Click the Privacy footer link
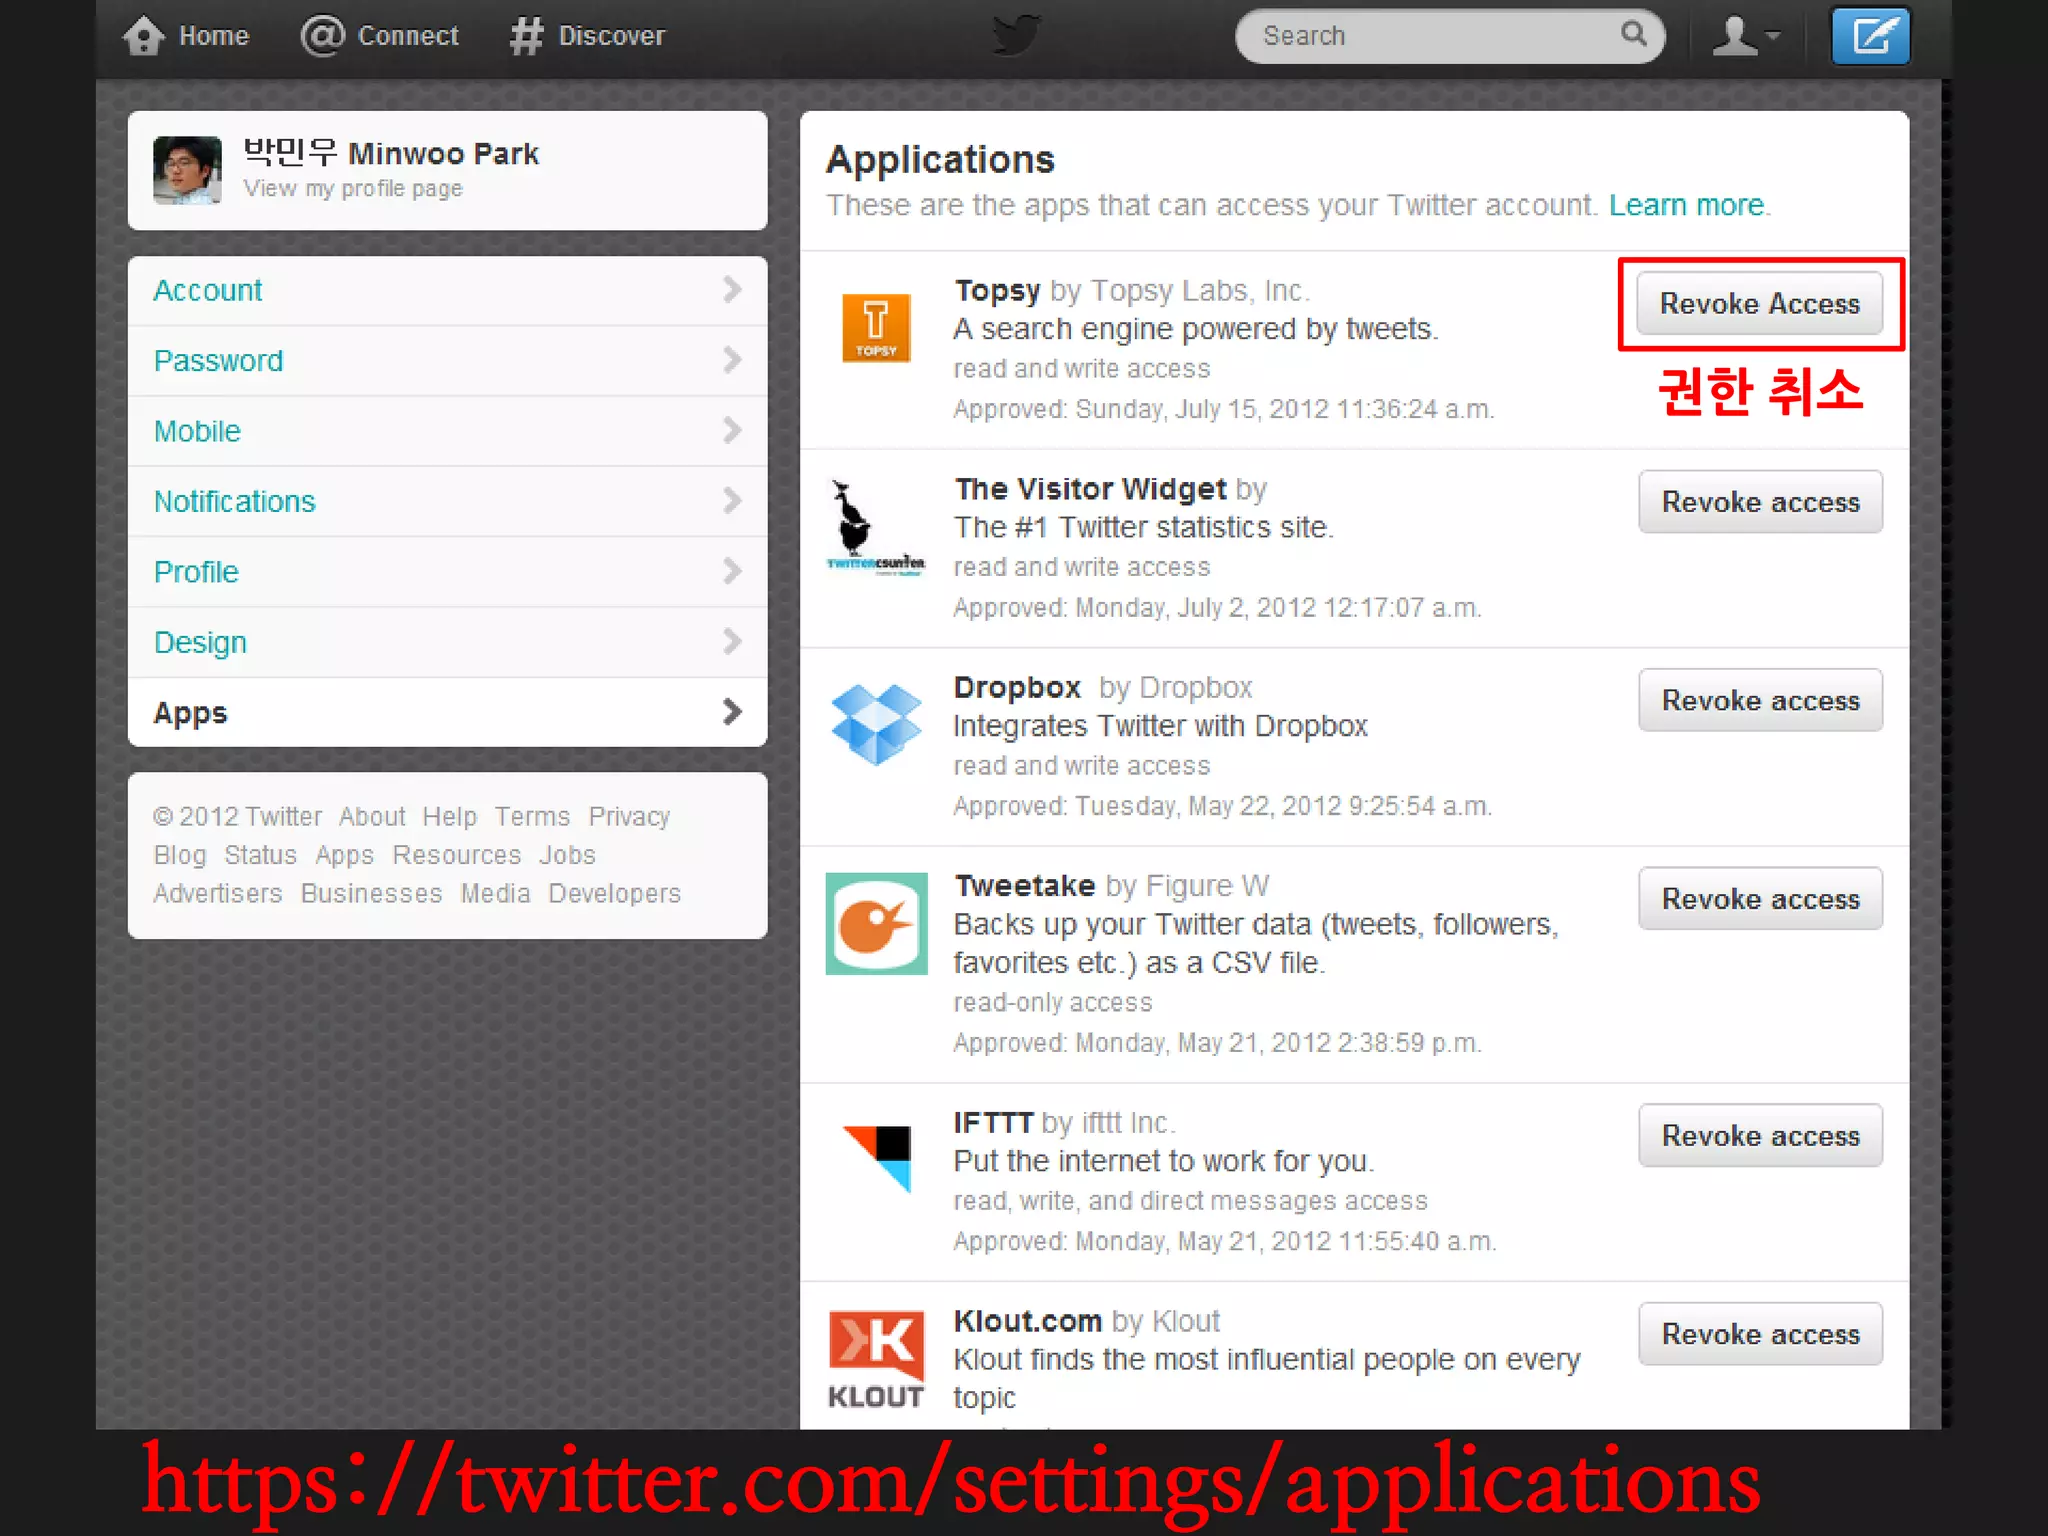2048x1536 pixels. pyautogui.click(x=629, y=817)
